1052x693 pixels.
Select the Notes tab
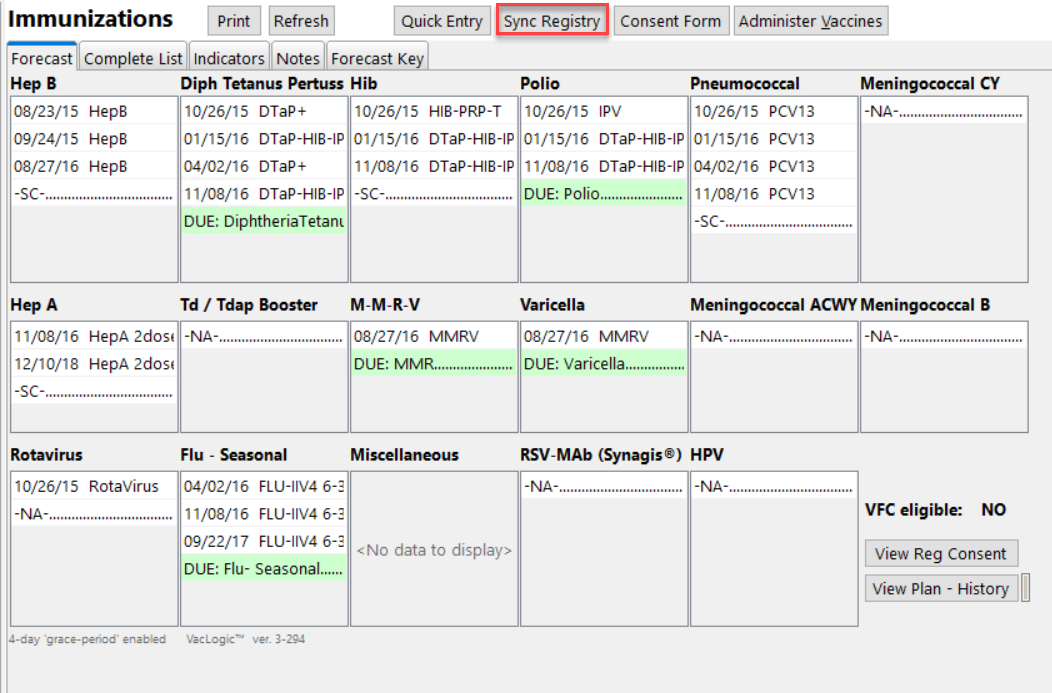click(x=298, y=58)
